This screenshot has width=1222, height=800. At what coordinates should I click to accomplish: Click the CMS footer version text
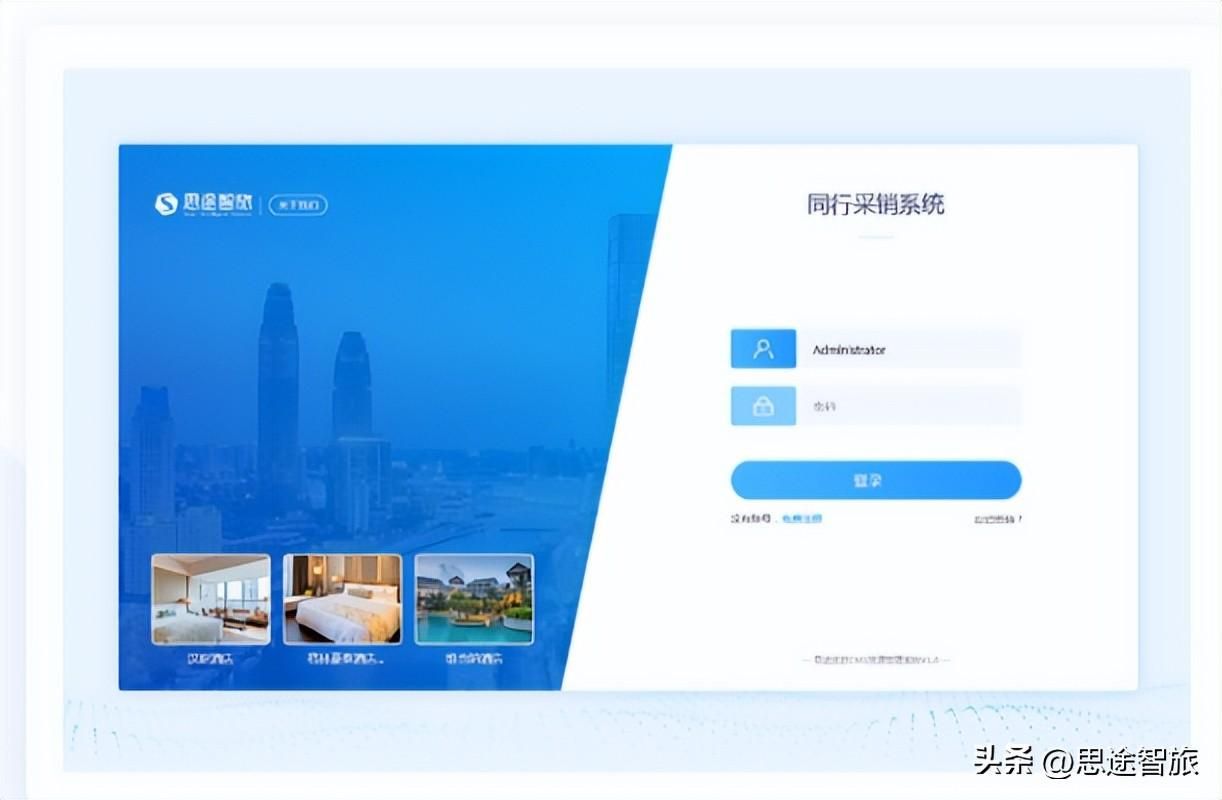tap(876, 660)
